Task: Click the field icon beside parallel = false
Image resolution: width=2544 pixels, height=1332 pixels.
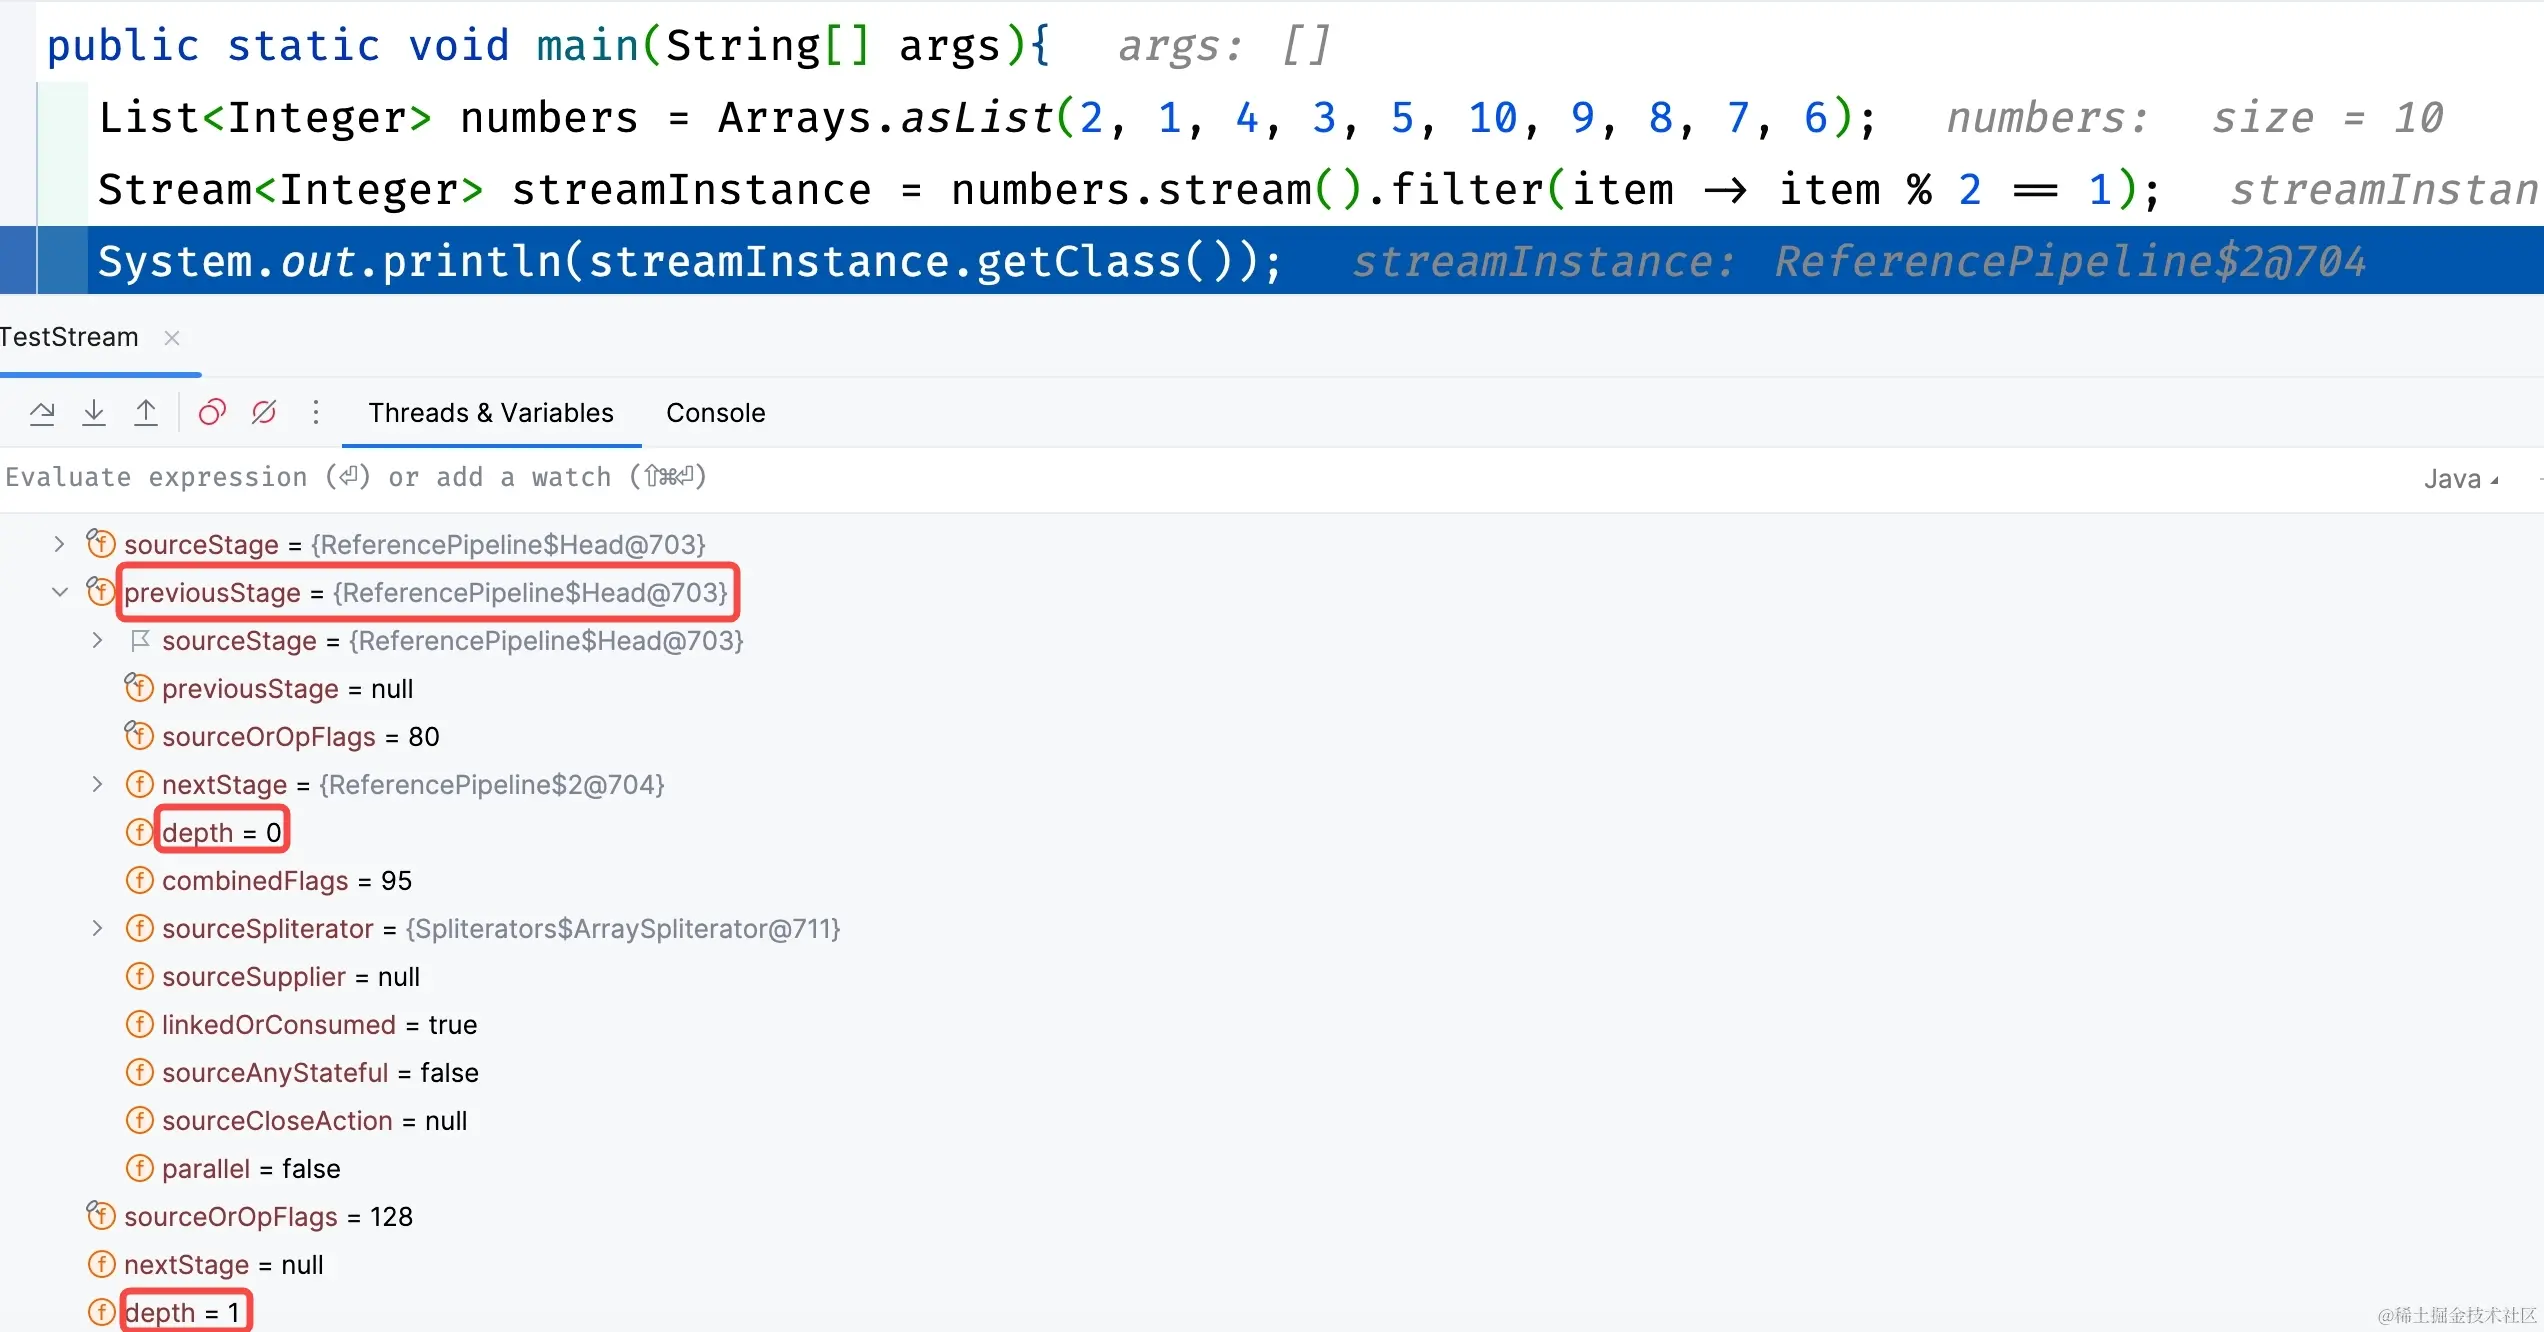Action: [139, 1168]
